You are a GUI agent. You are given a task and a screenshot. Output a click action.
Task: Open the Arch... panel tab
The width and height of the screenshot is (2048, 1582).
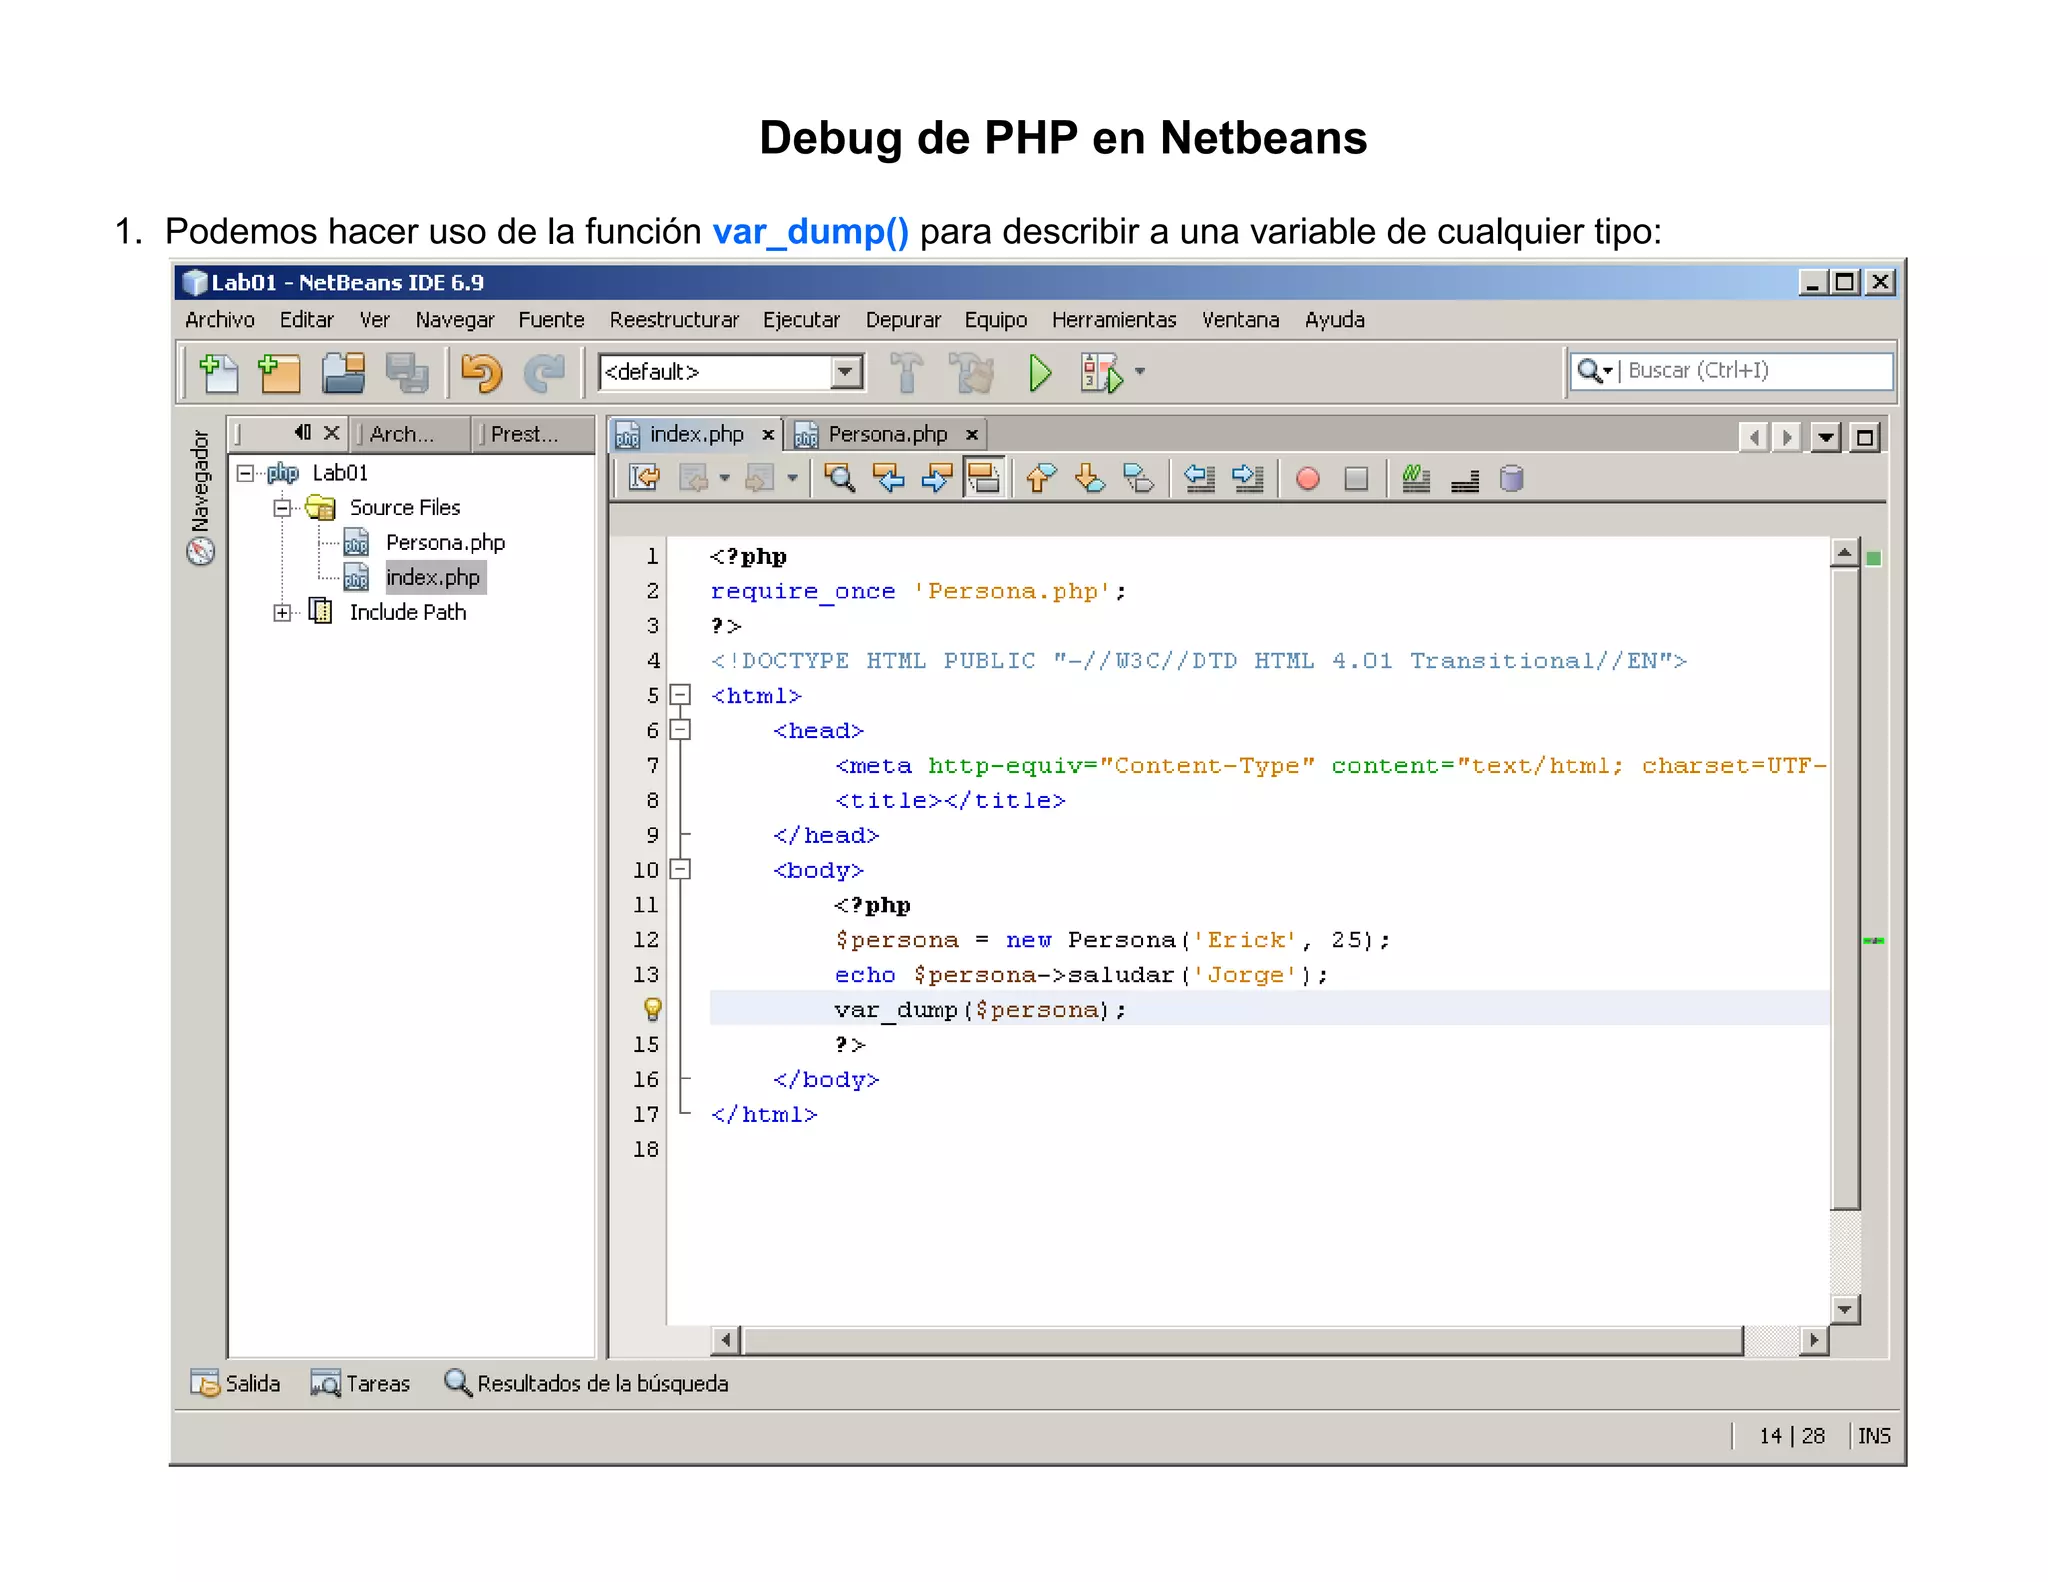click(x=412, y=434)
